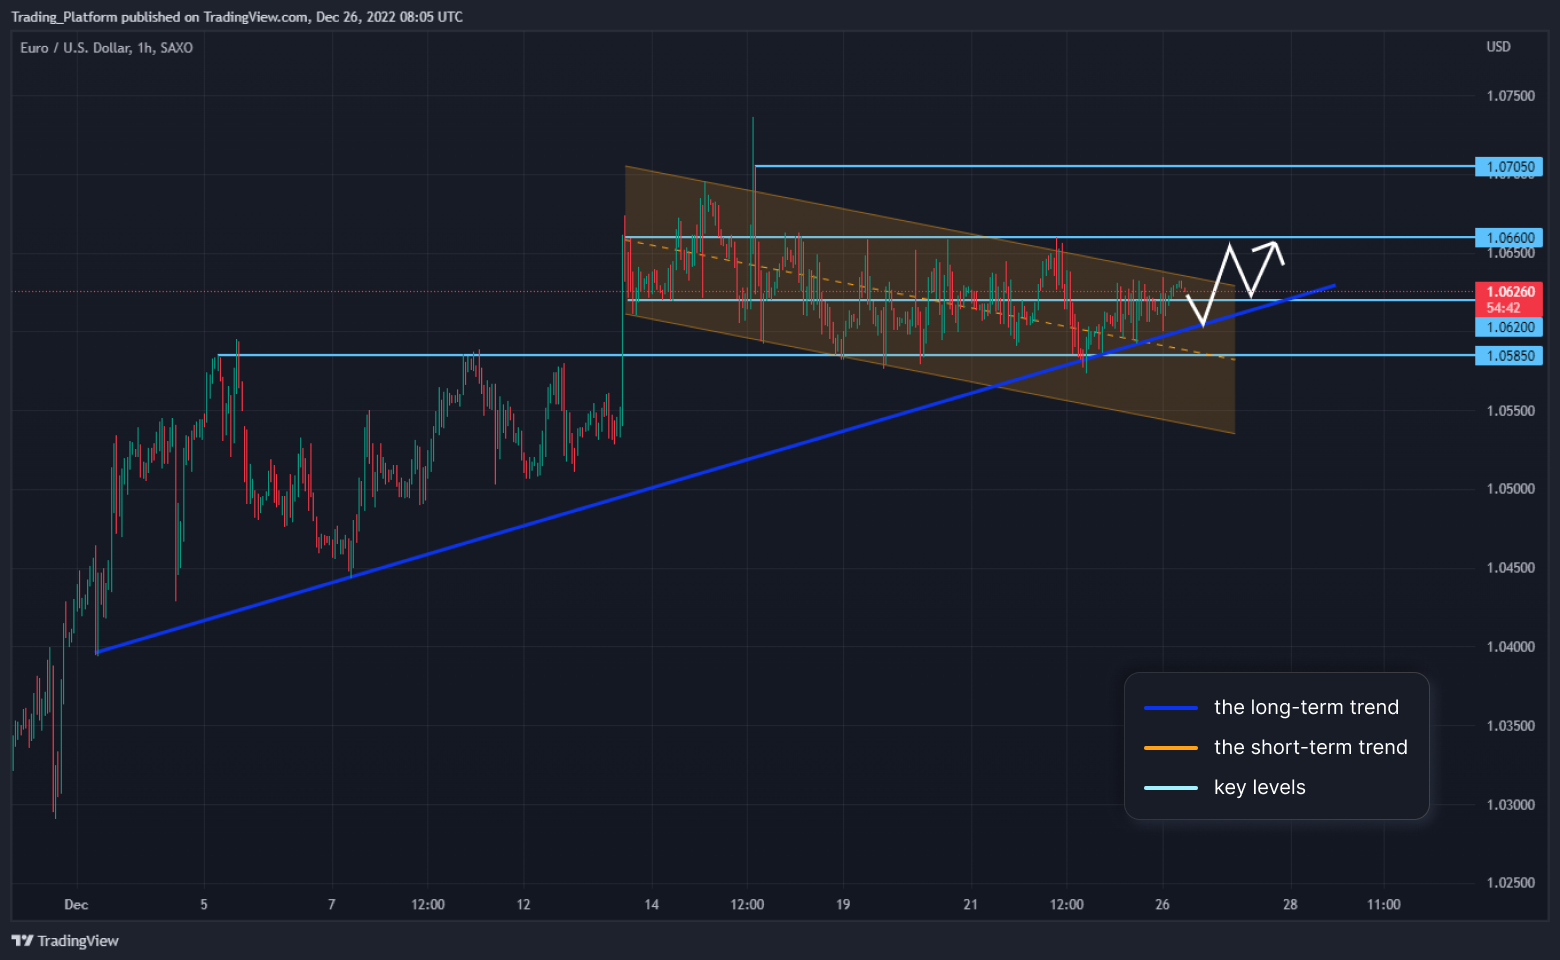This screenshot has height=960, width=1560.
Task: Click the 11:00 label on time axis
Action: (1384, 905)
